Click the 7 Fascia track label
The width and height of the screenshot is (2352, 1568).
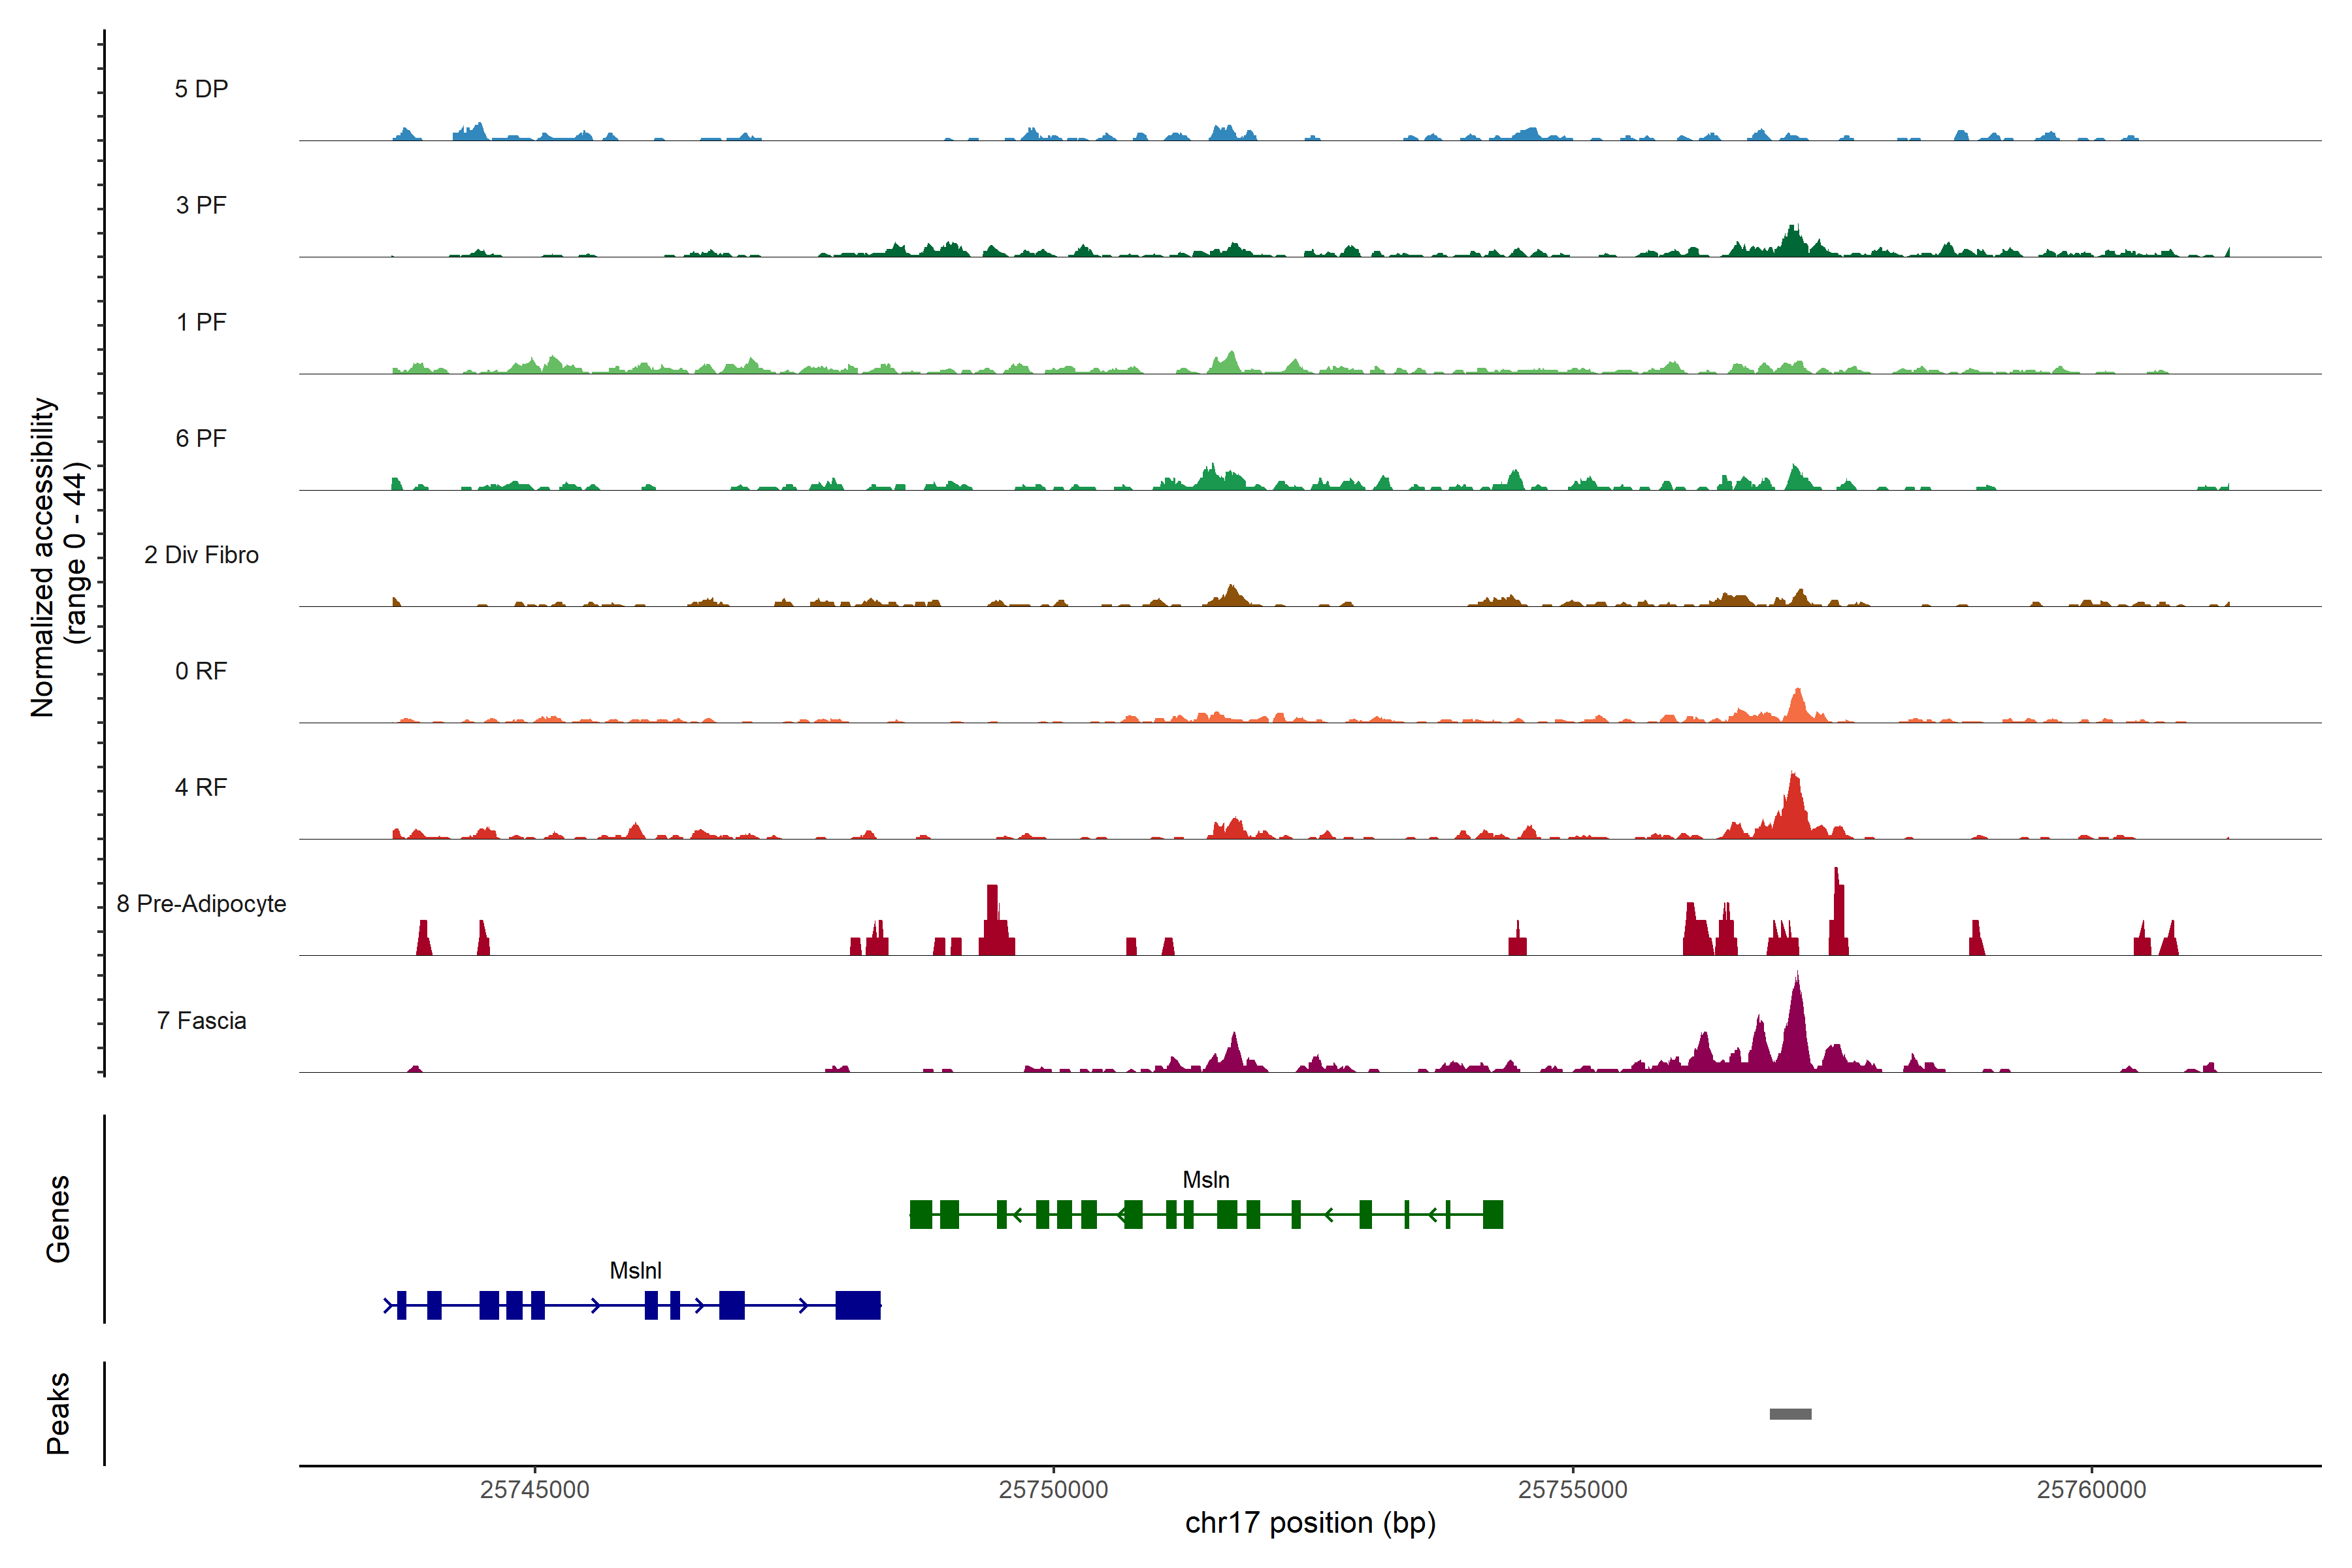201,1021
